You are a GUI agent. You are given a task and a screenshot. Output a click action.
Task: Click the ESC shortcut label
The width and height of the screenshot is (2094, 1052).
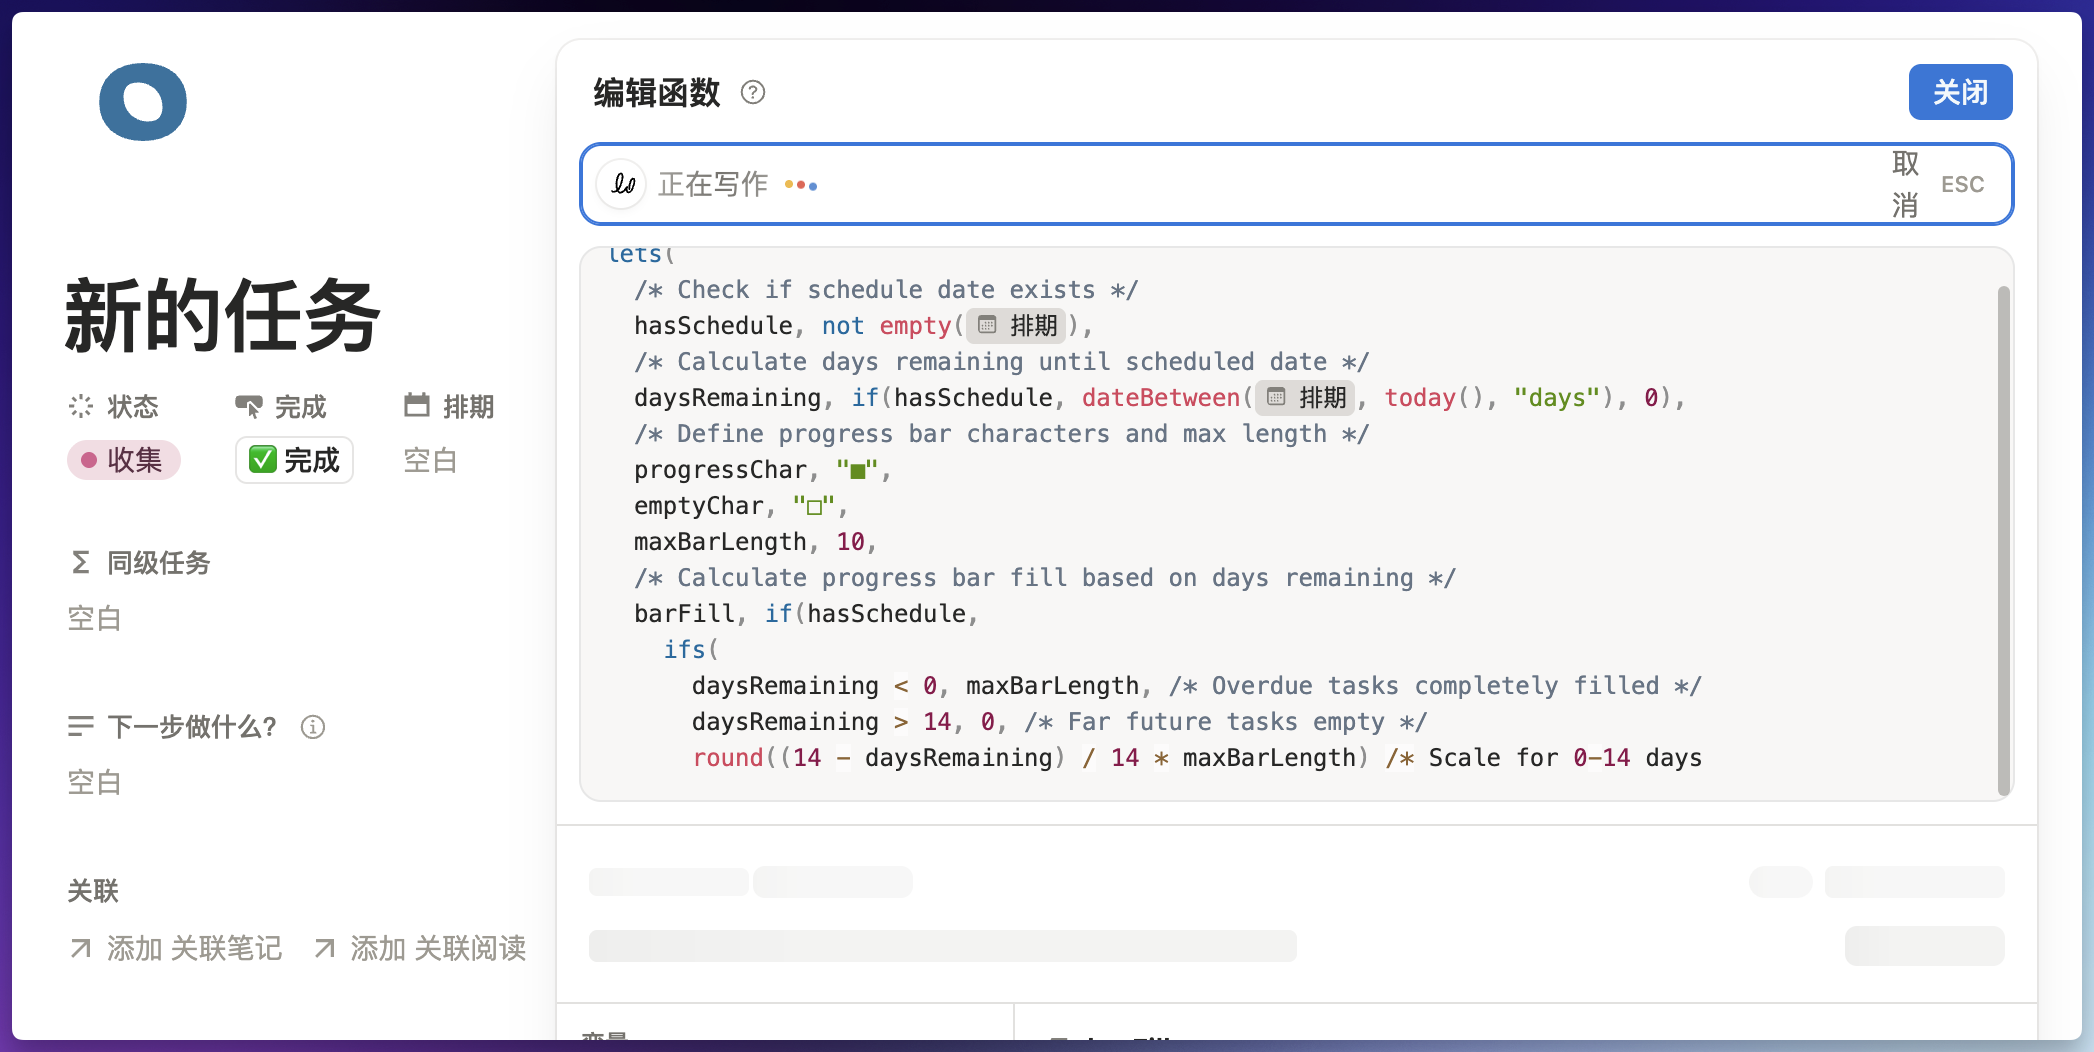coord(1962,184)
